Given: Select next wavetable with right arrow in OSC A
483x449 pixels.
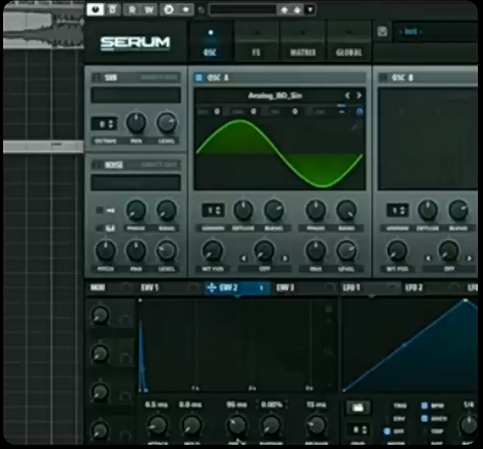Looking at the screenshot, I should (359, 96).
